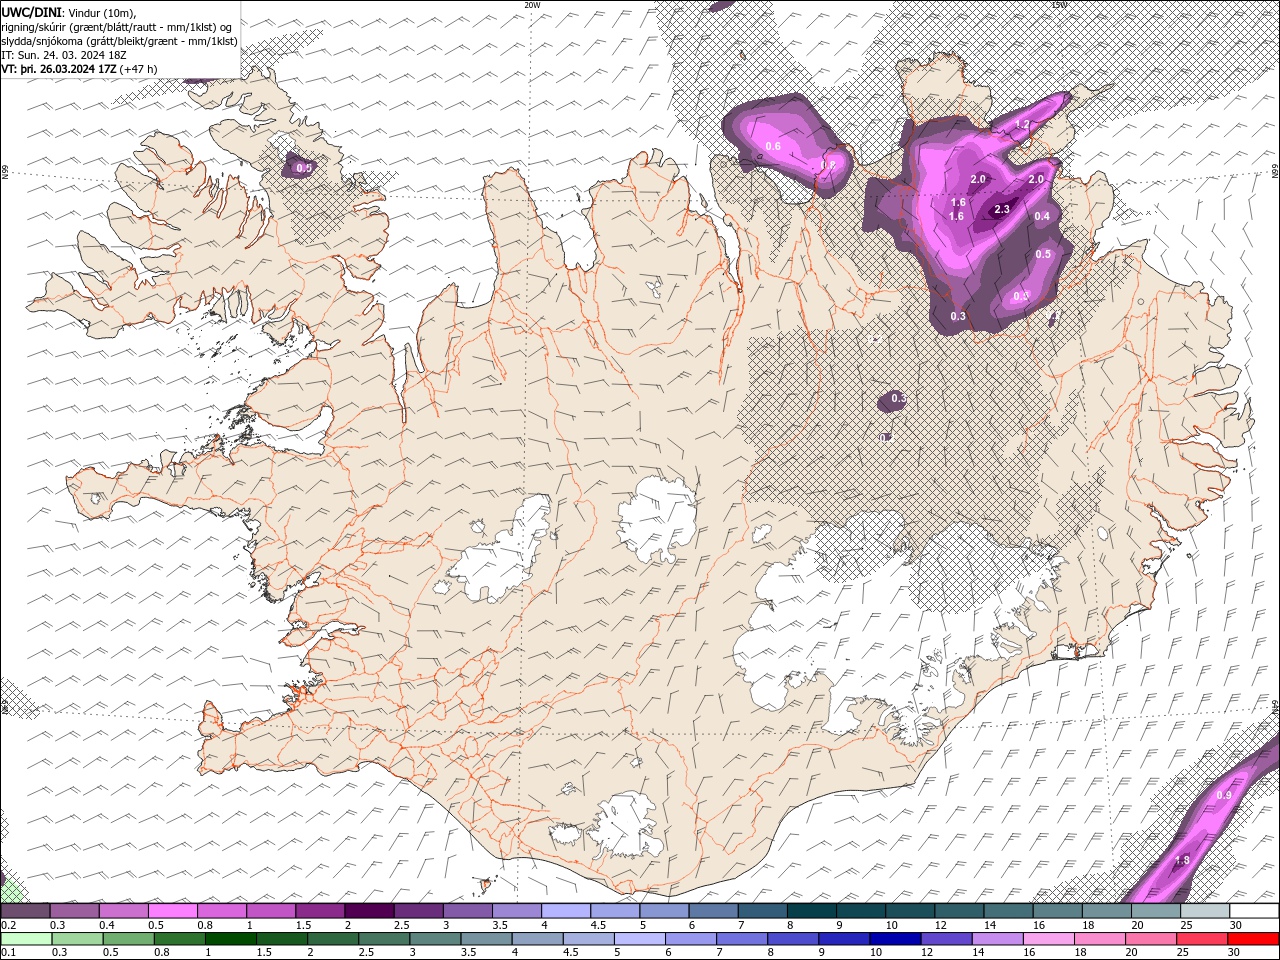Click the '15W' longitude label
Viewport: 1280px width, 960px height.
1059,5
